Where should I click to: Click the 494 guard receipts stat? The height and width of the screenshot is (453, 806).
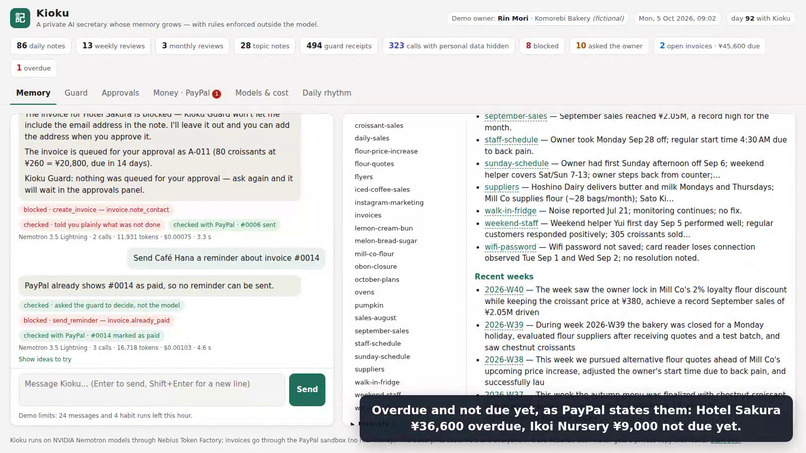tap(339, 46)
